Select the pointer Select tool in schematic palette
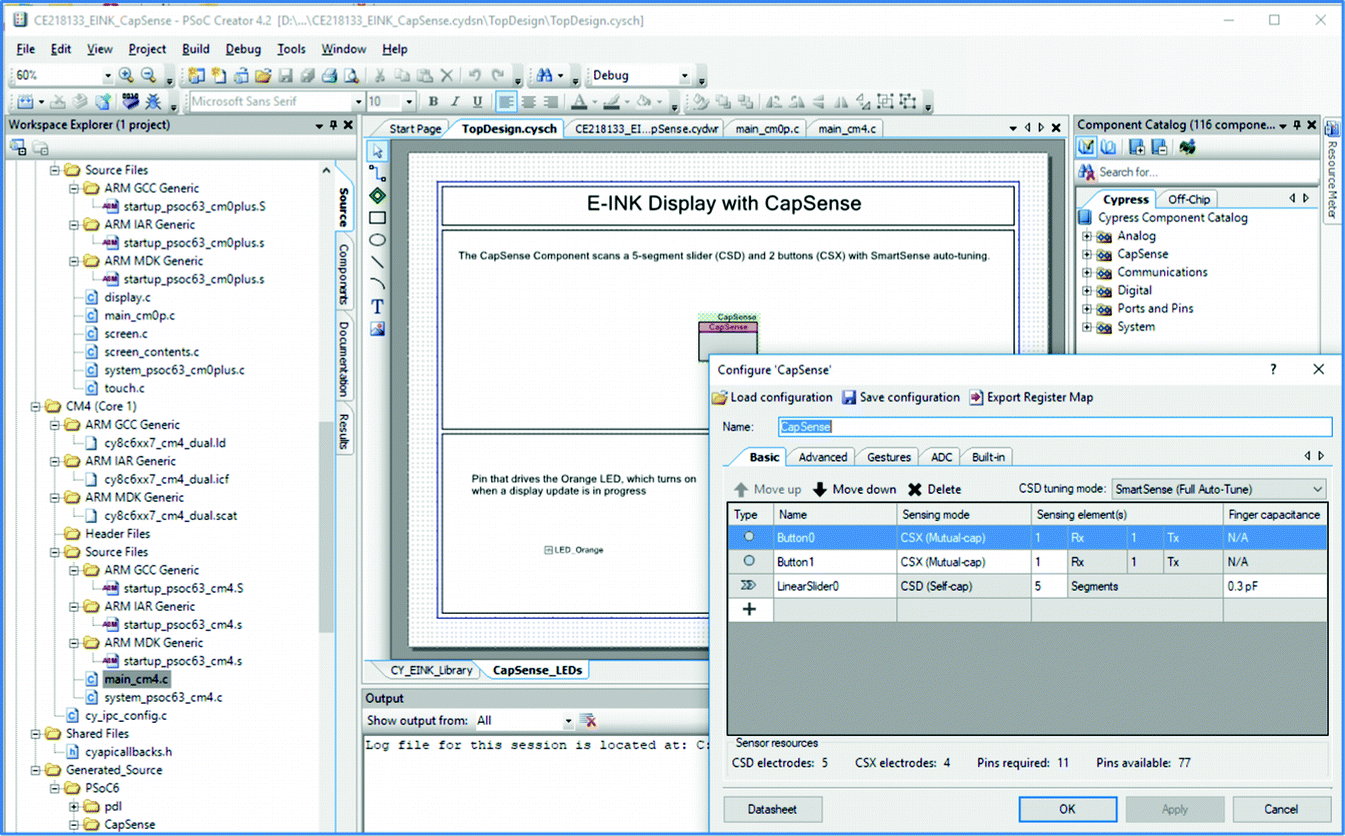 [x=377, y=151]
